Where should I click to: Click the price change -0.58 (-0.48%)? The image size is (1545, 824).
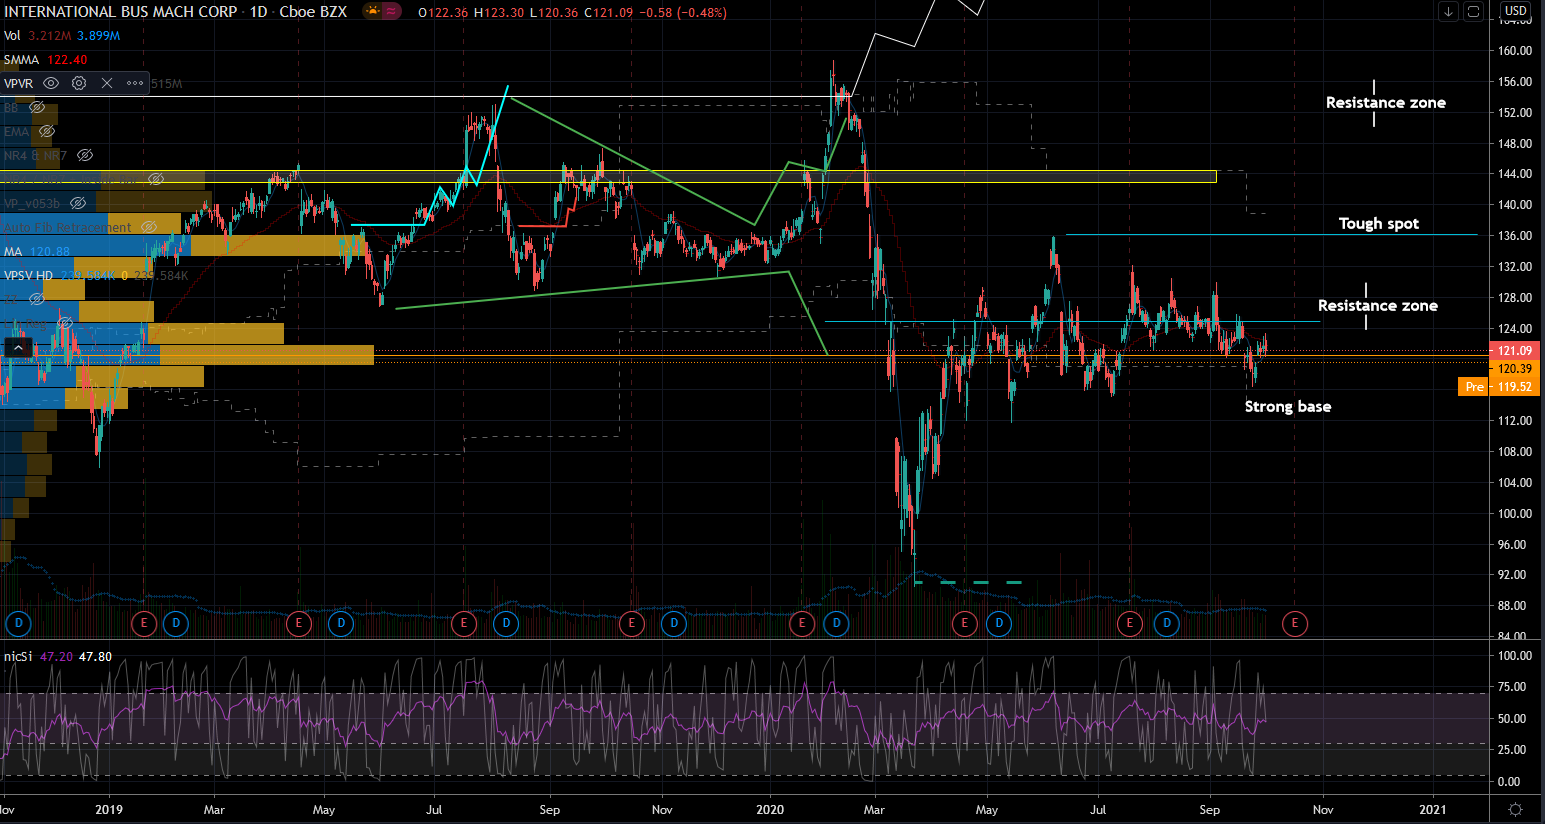click(x=684, y=13)
